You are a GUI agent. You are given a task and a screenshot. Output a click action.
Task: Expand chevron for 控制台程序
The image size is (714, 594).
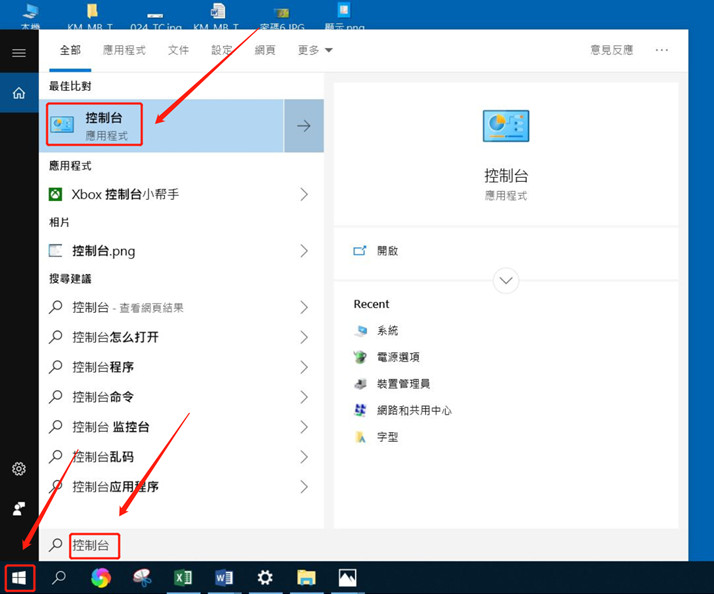click(304, 367)
